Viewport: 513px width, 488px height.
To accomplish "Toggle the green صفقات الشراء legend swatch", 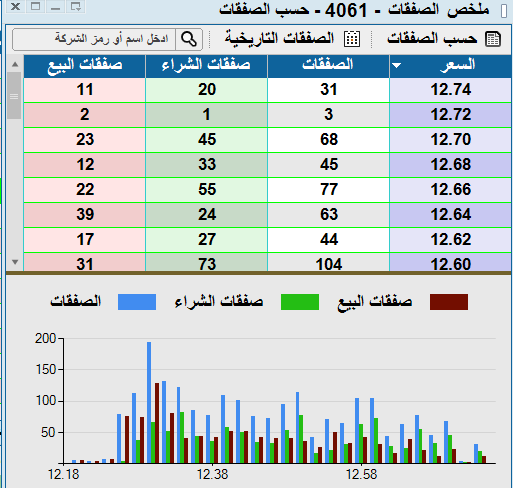I will (x=300, y=302).
